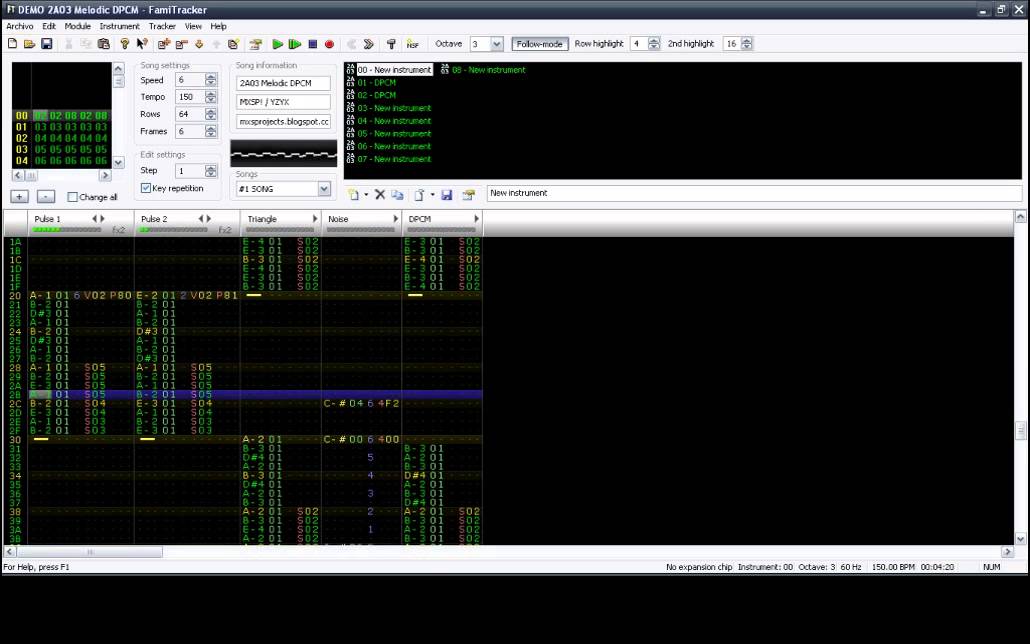Click the What's This help pointer icon
Image resolution: width=1030 pixels, height=644 pixels.
coord(141,44)
